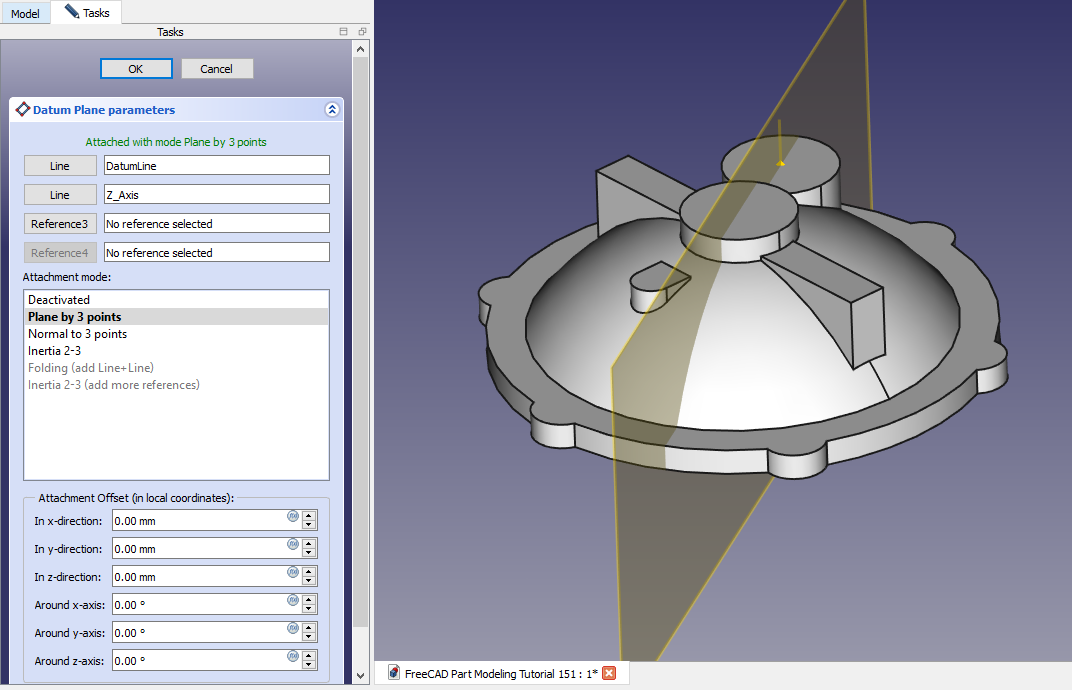Click the Cancel button
The height and width of the screenshot is (690, 1072).
217,69
